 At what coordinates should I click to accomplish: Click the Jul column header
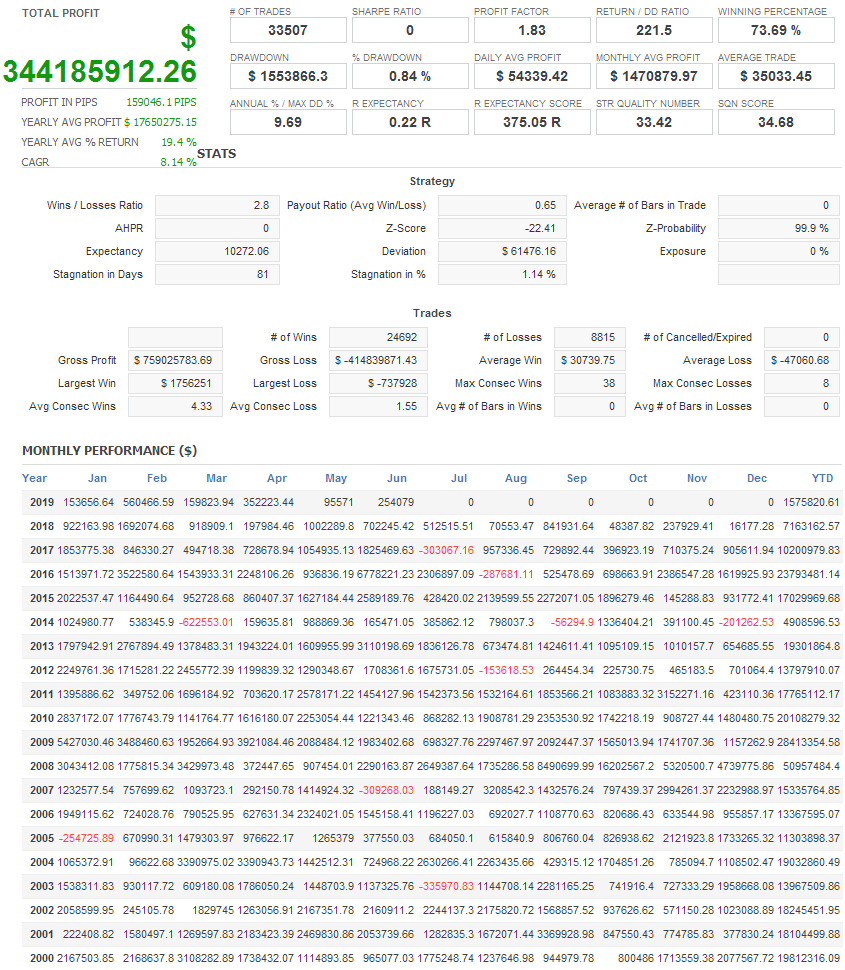tap(459, 478)
